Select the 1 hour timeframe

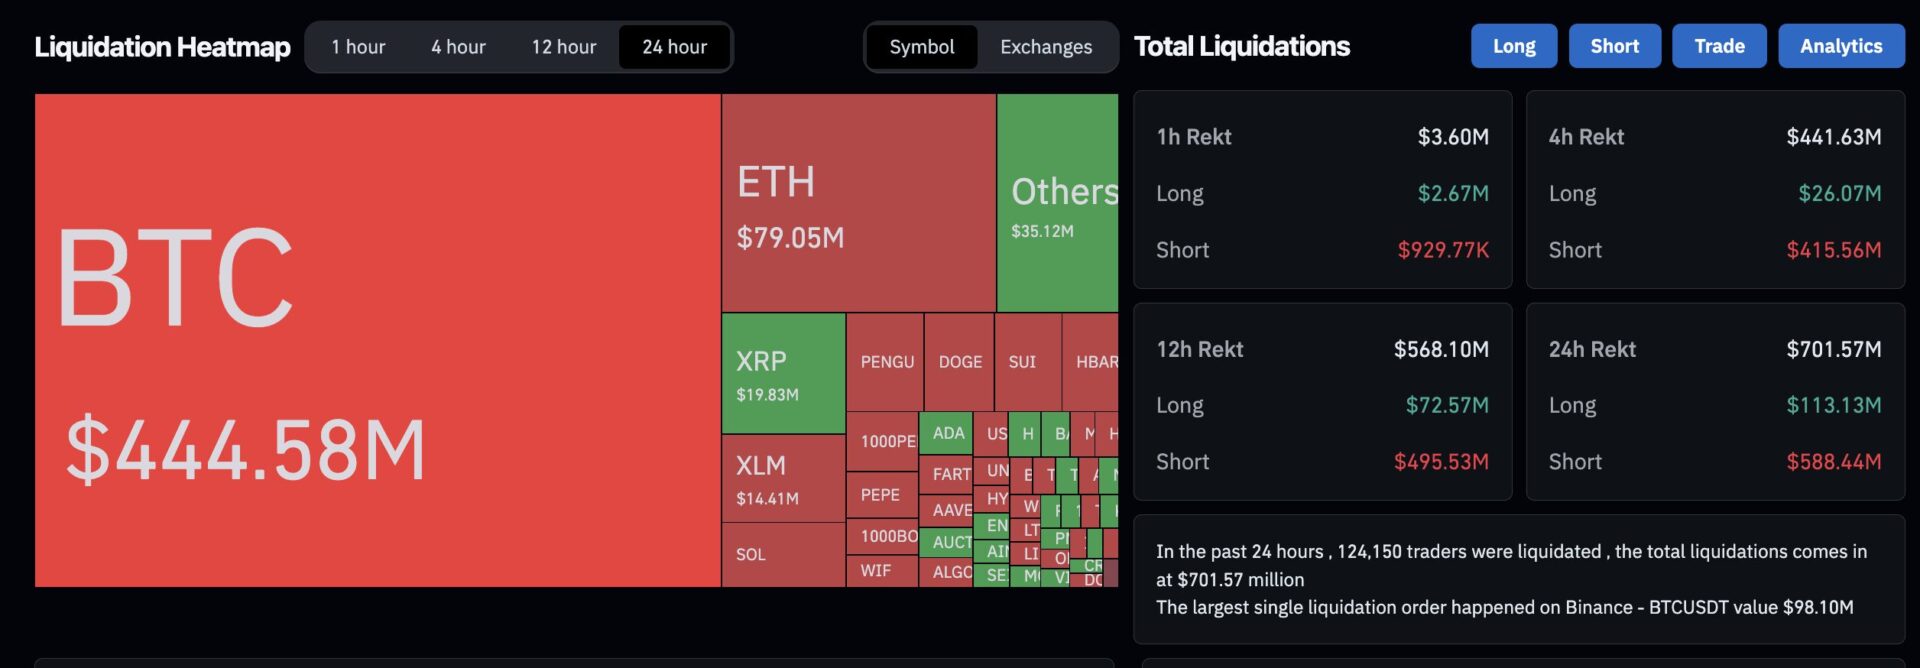point(358,47)
